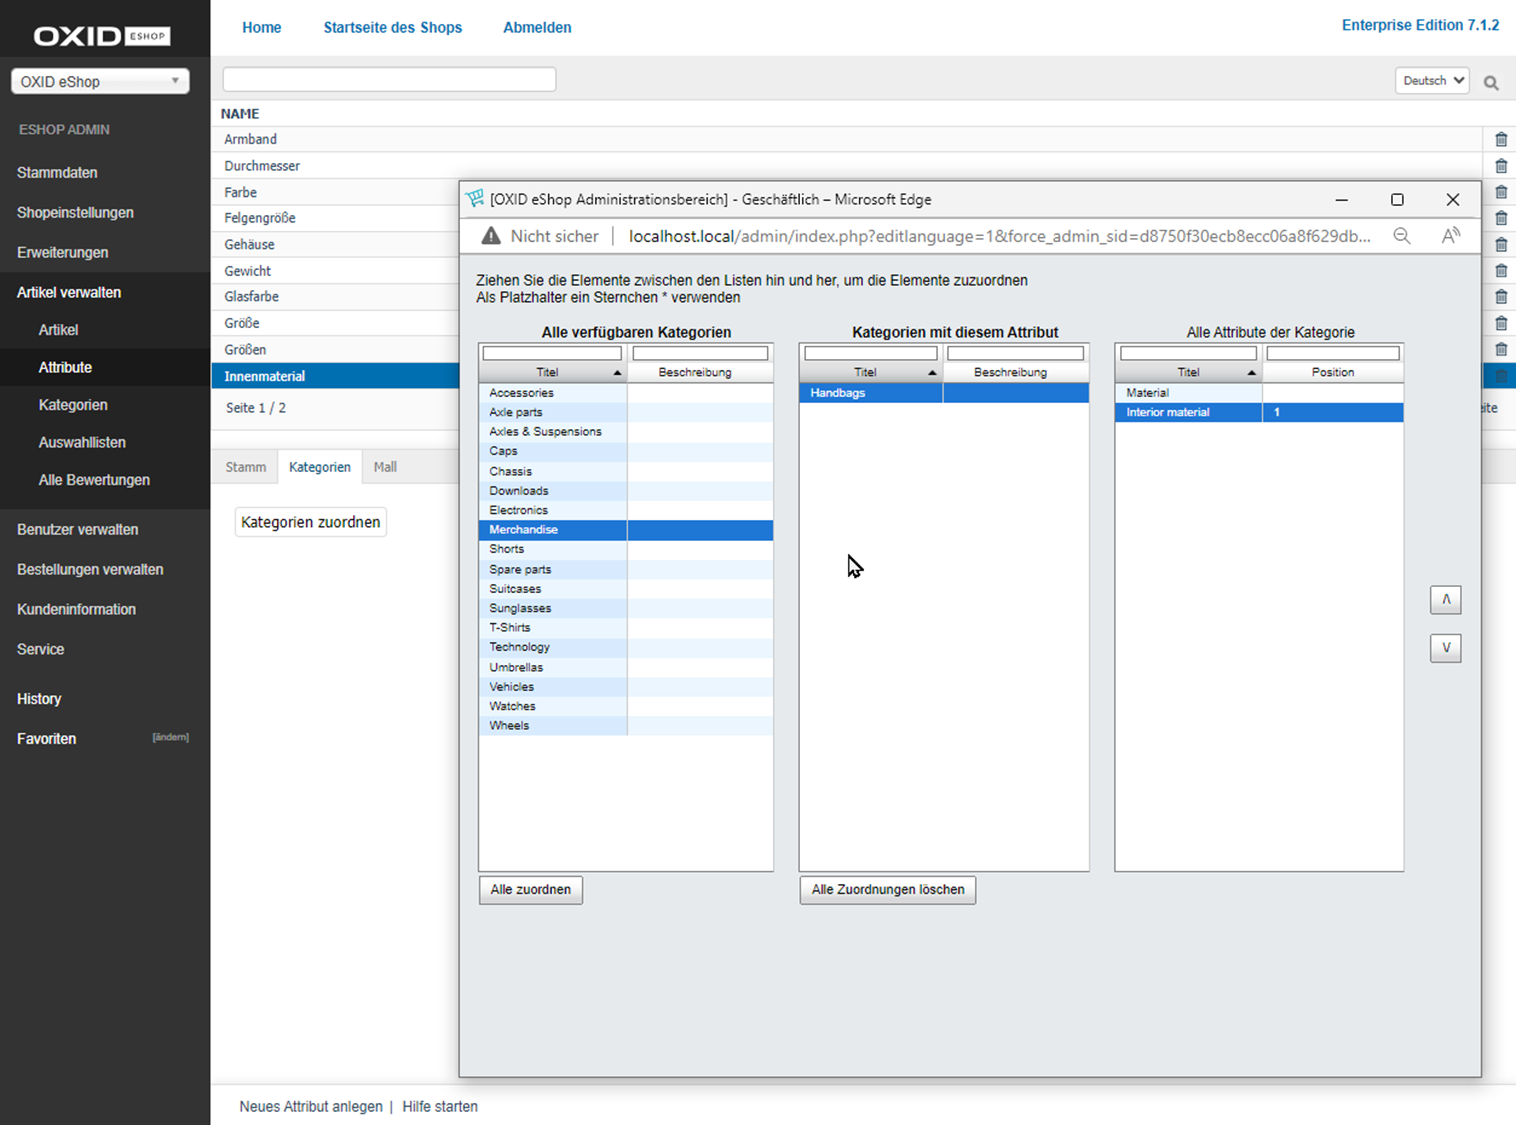Click the Hilfe starten link
Screen dimensions: 1516x1125
click(440, 1107)
